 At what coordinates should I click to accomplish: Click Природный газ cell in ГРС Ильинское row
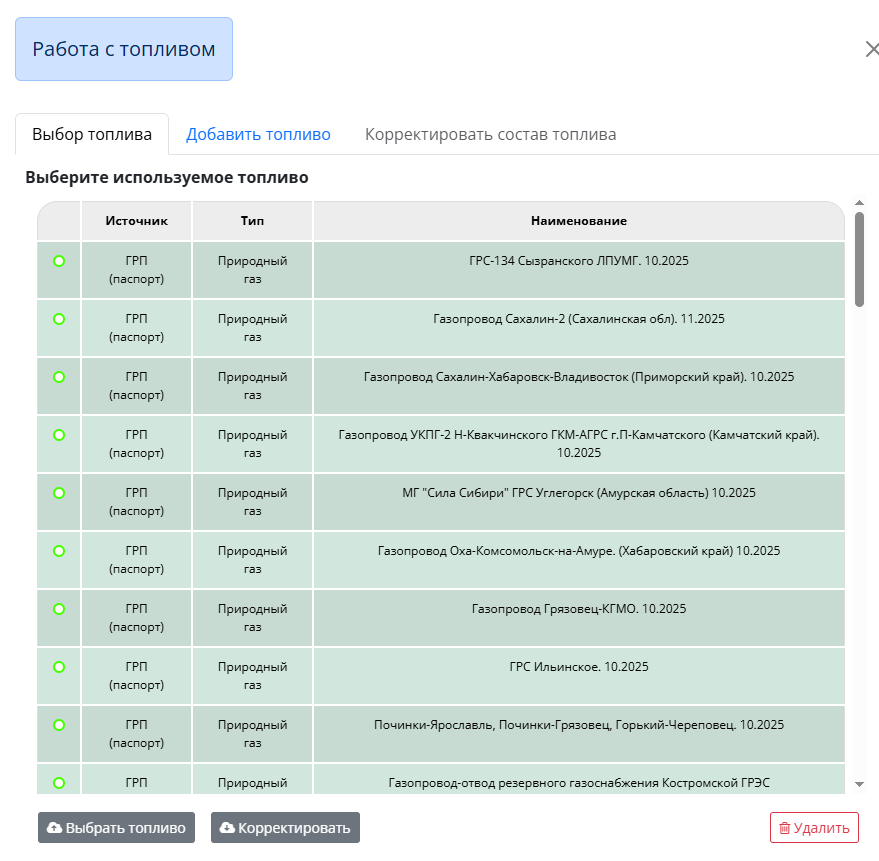pyautogui.click(x=252, y=676)
